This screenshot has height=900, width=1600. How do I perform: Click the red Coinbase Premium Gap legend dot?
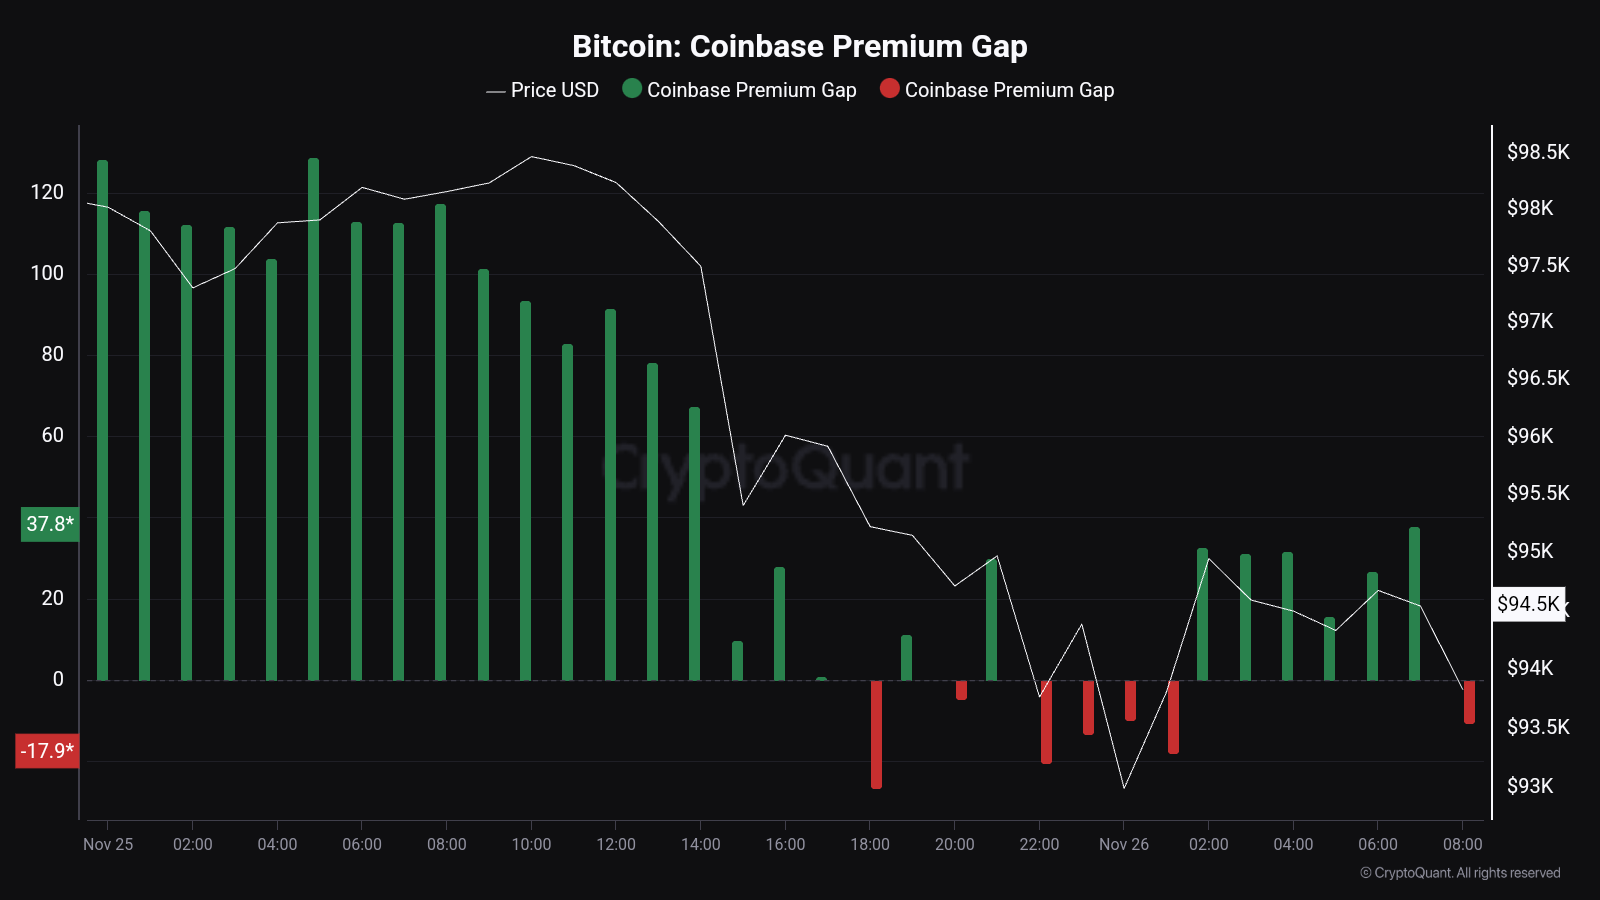point(889,89)
